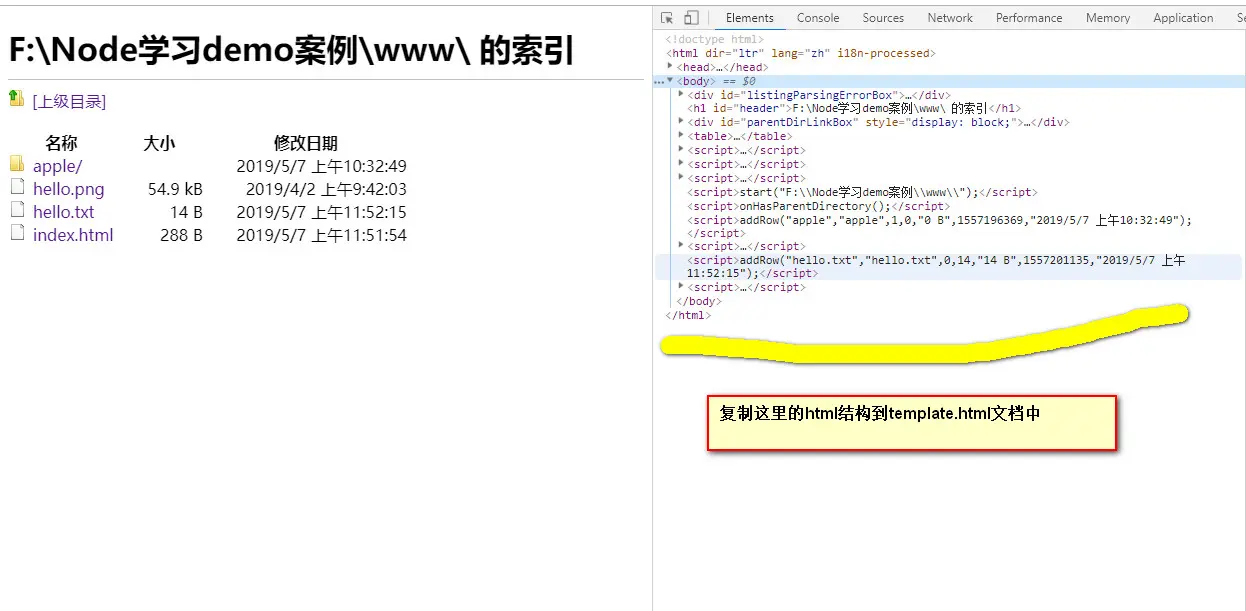This screenshot has width=1246, height=611.
Task: Click the green up-arrow parent directory icon
Action: pyautogui.click(x=16, y=98)
